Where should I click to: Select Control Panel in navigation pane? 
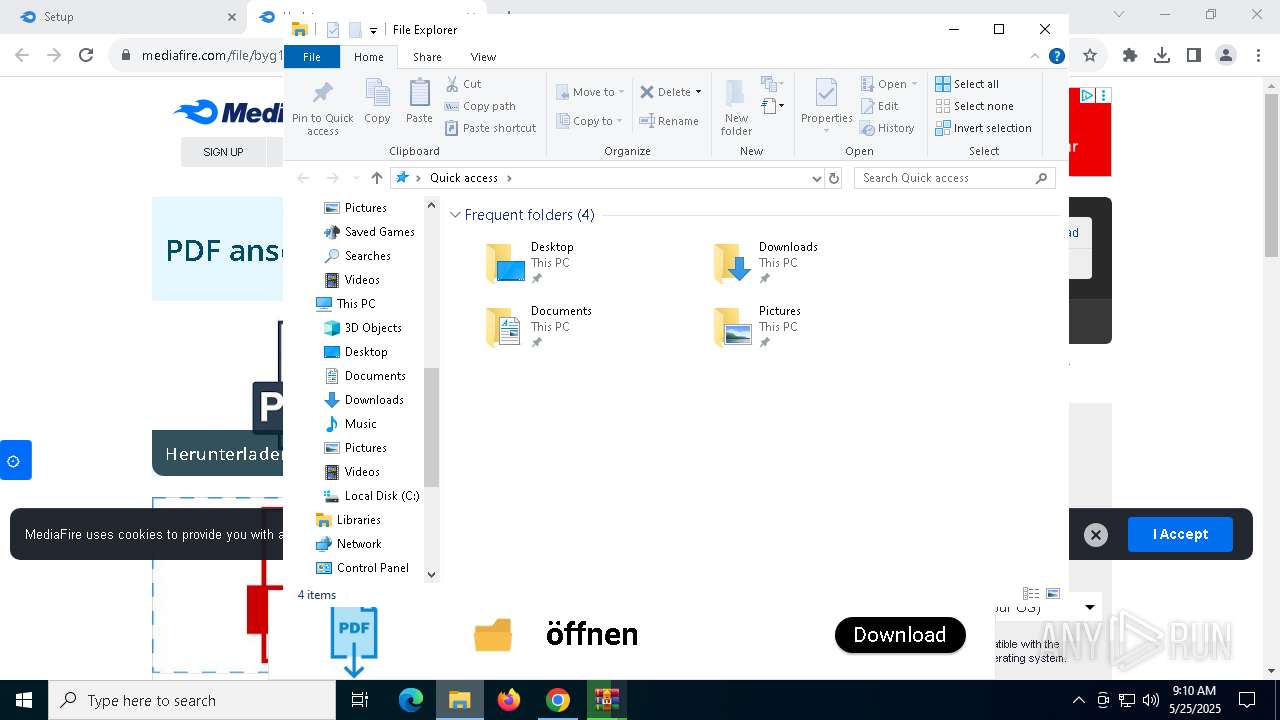pos(362,568)
